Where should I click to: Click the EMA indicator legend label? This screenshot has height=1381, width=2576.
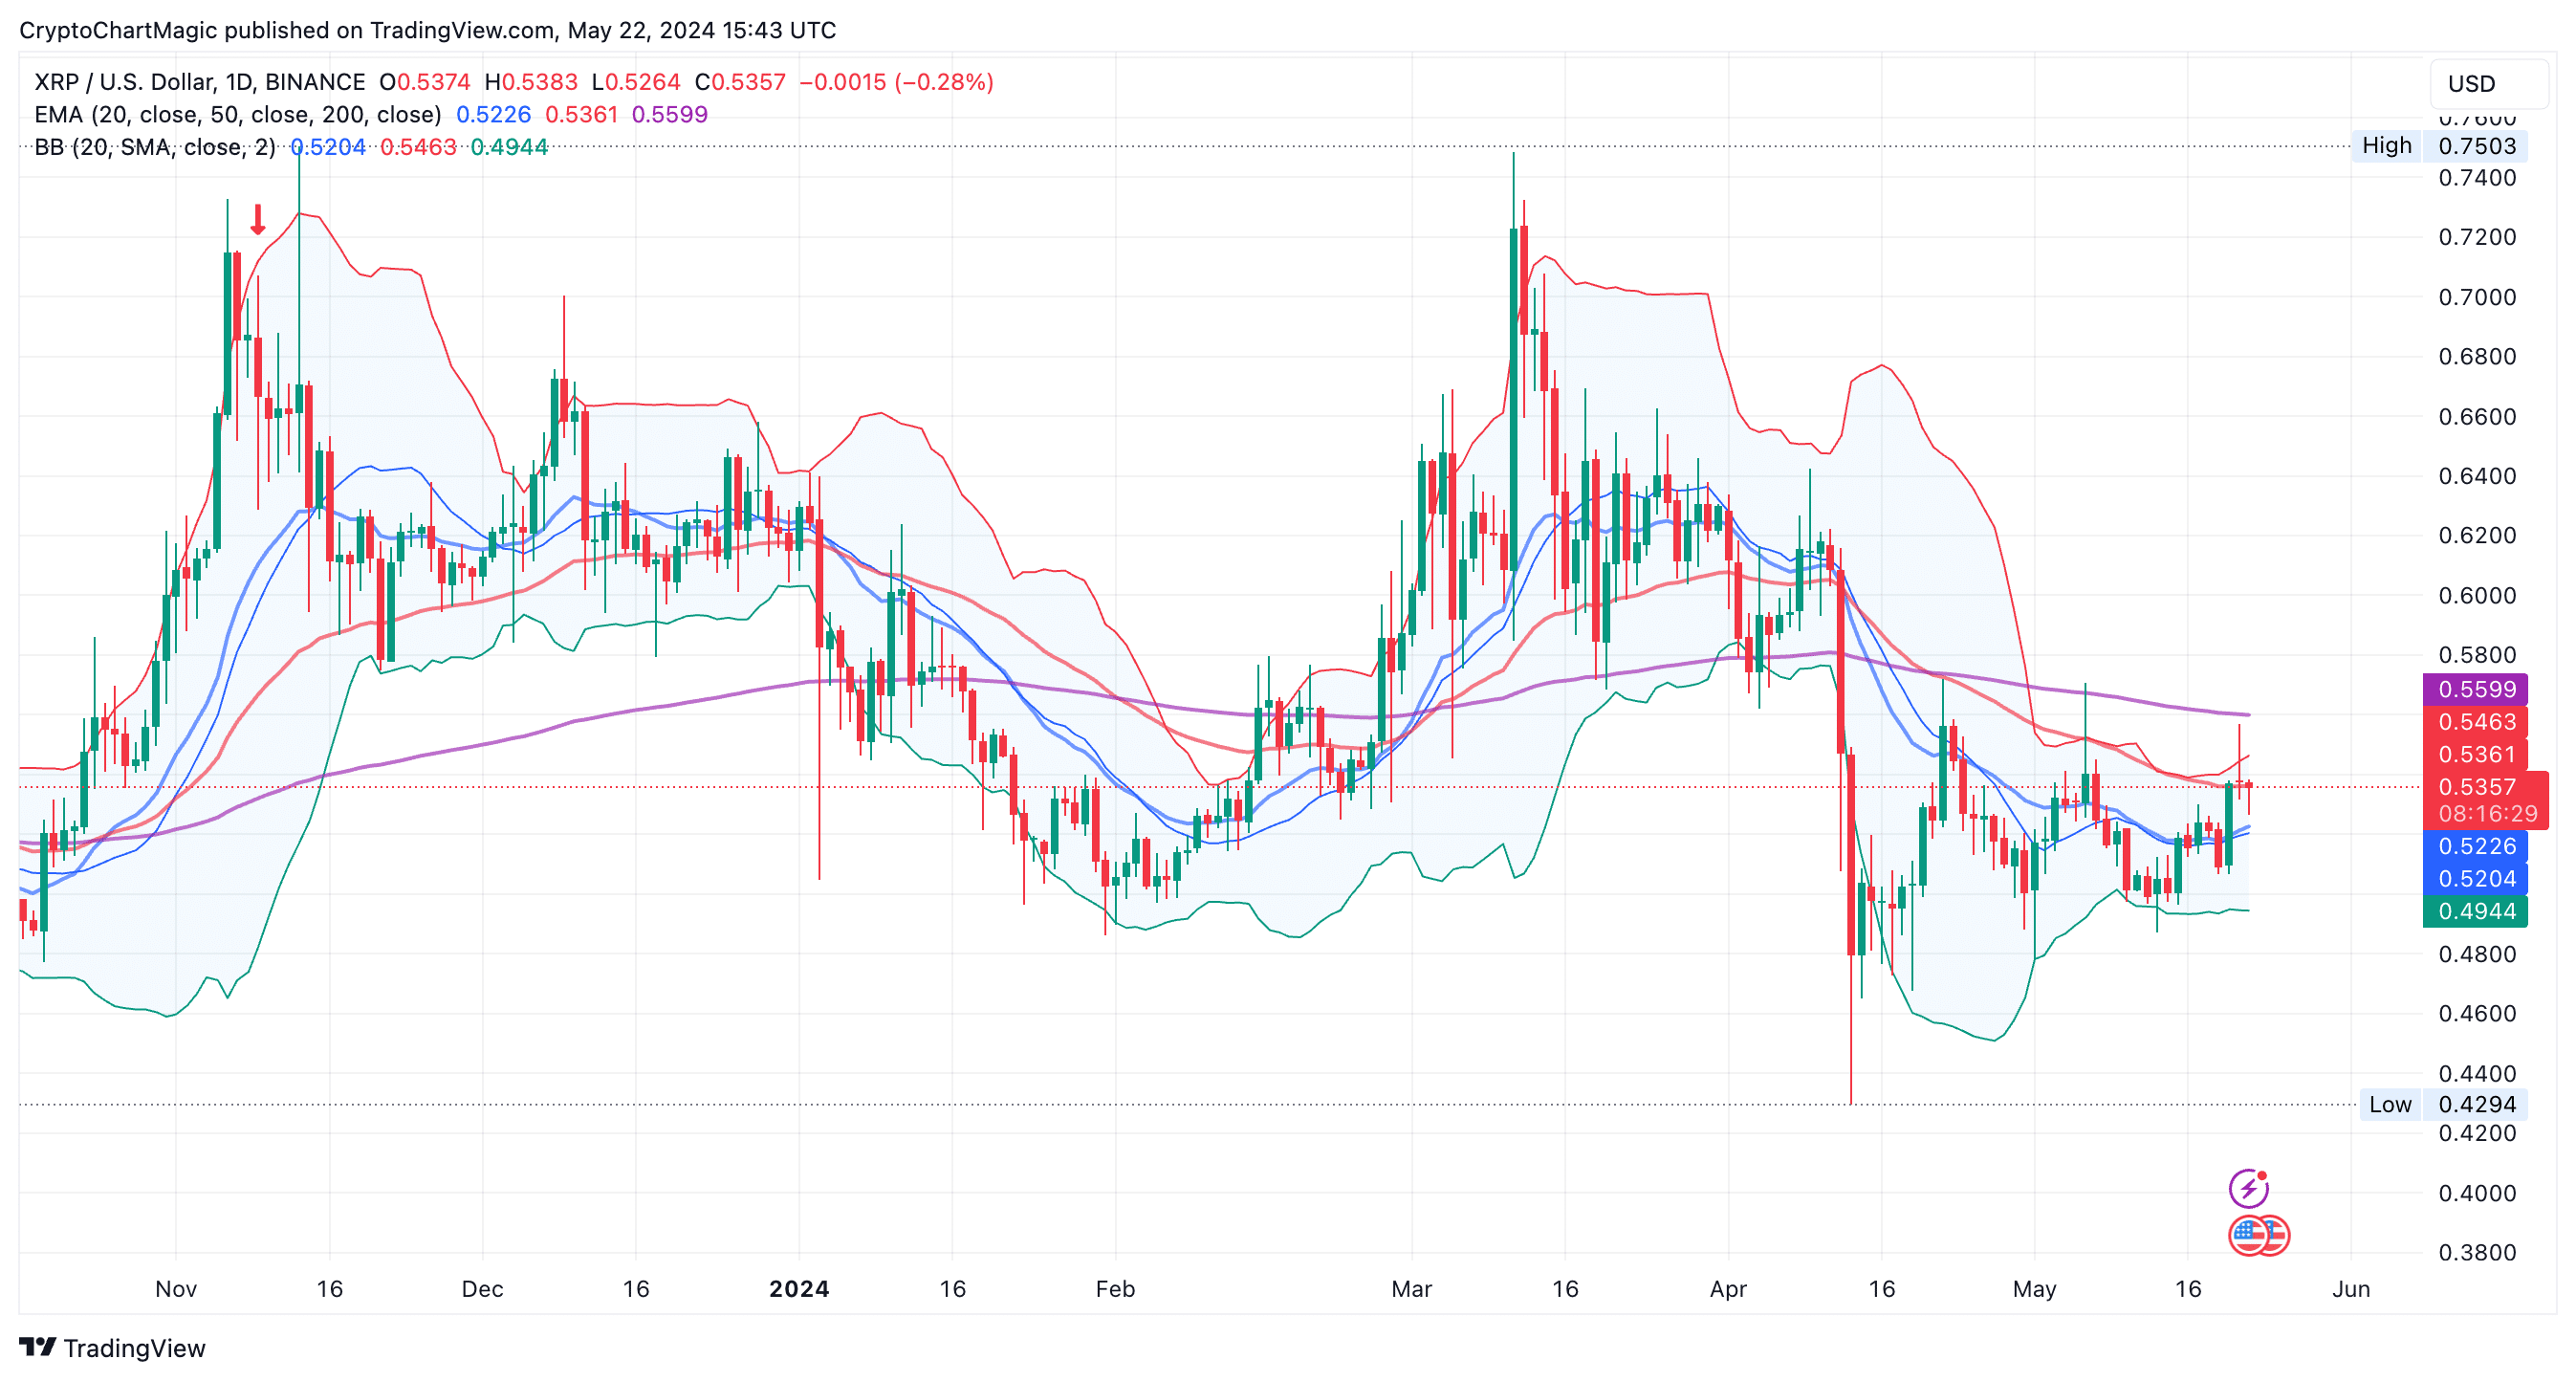(238, 114)
